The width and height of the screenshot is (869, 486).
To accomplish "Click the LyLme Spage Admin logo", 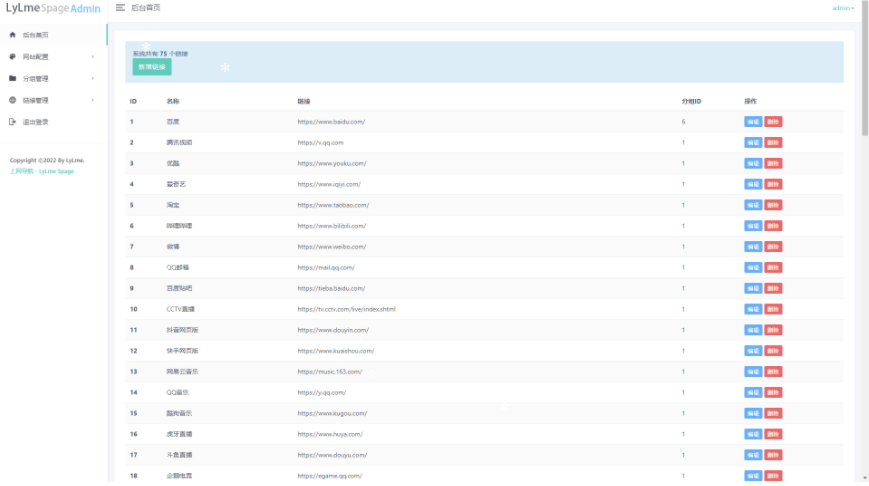I will [53, 8].
